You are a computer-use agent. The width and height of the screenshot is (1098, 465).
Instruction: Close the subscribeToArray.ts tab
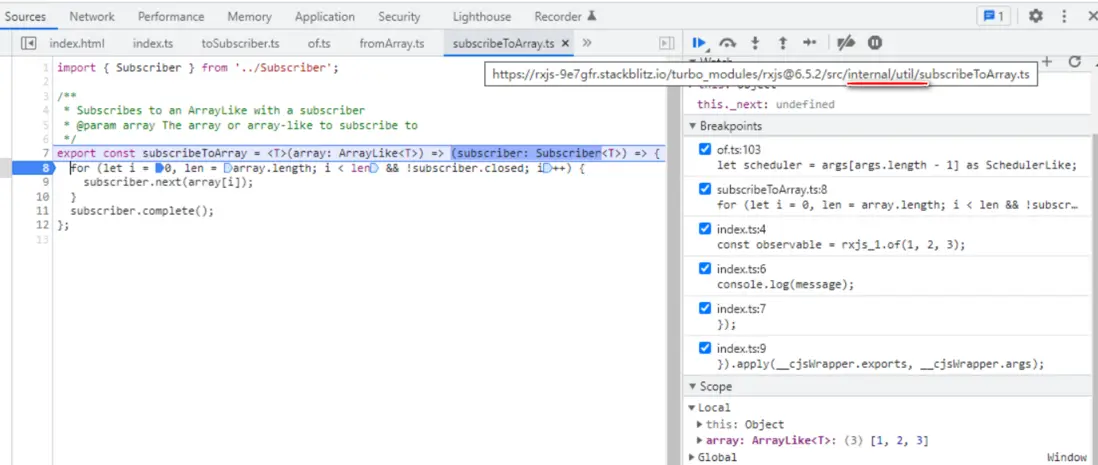[565, 43]
